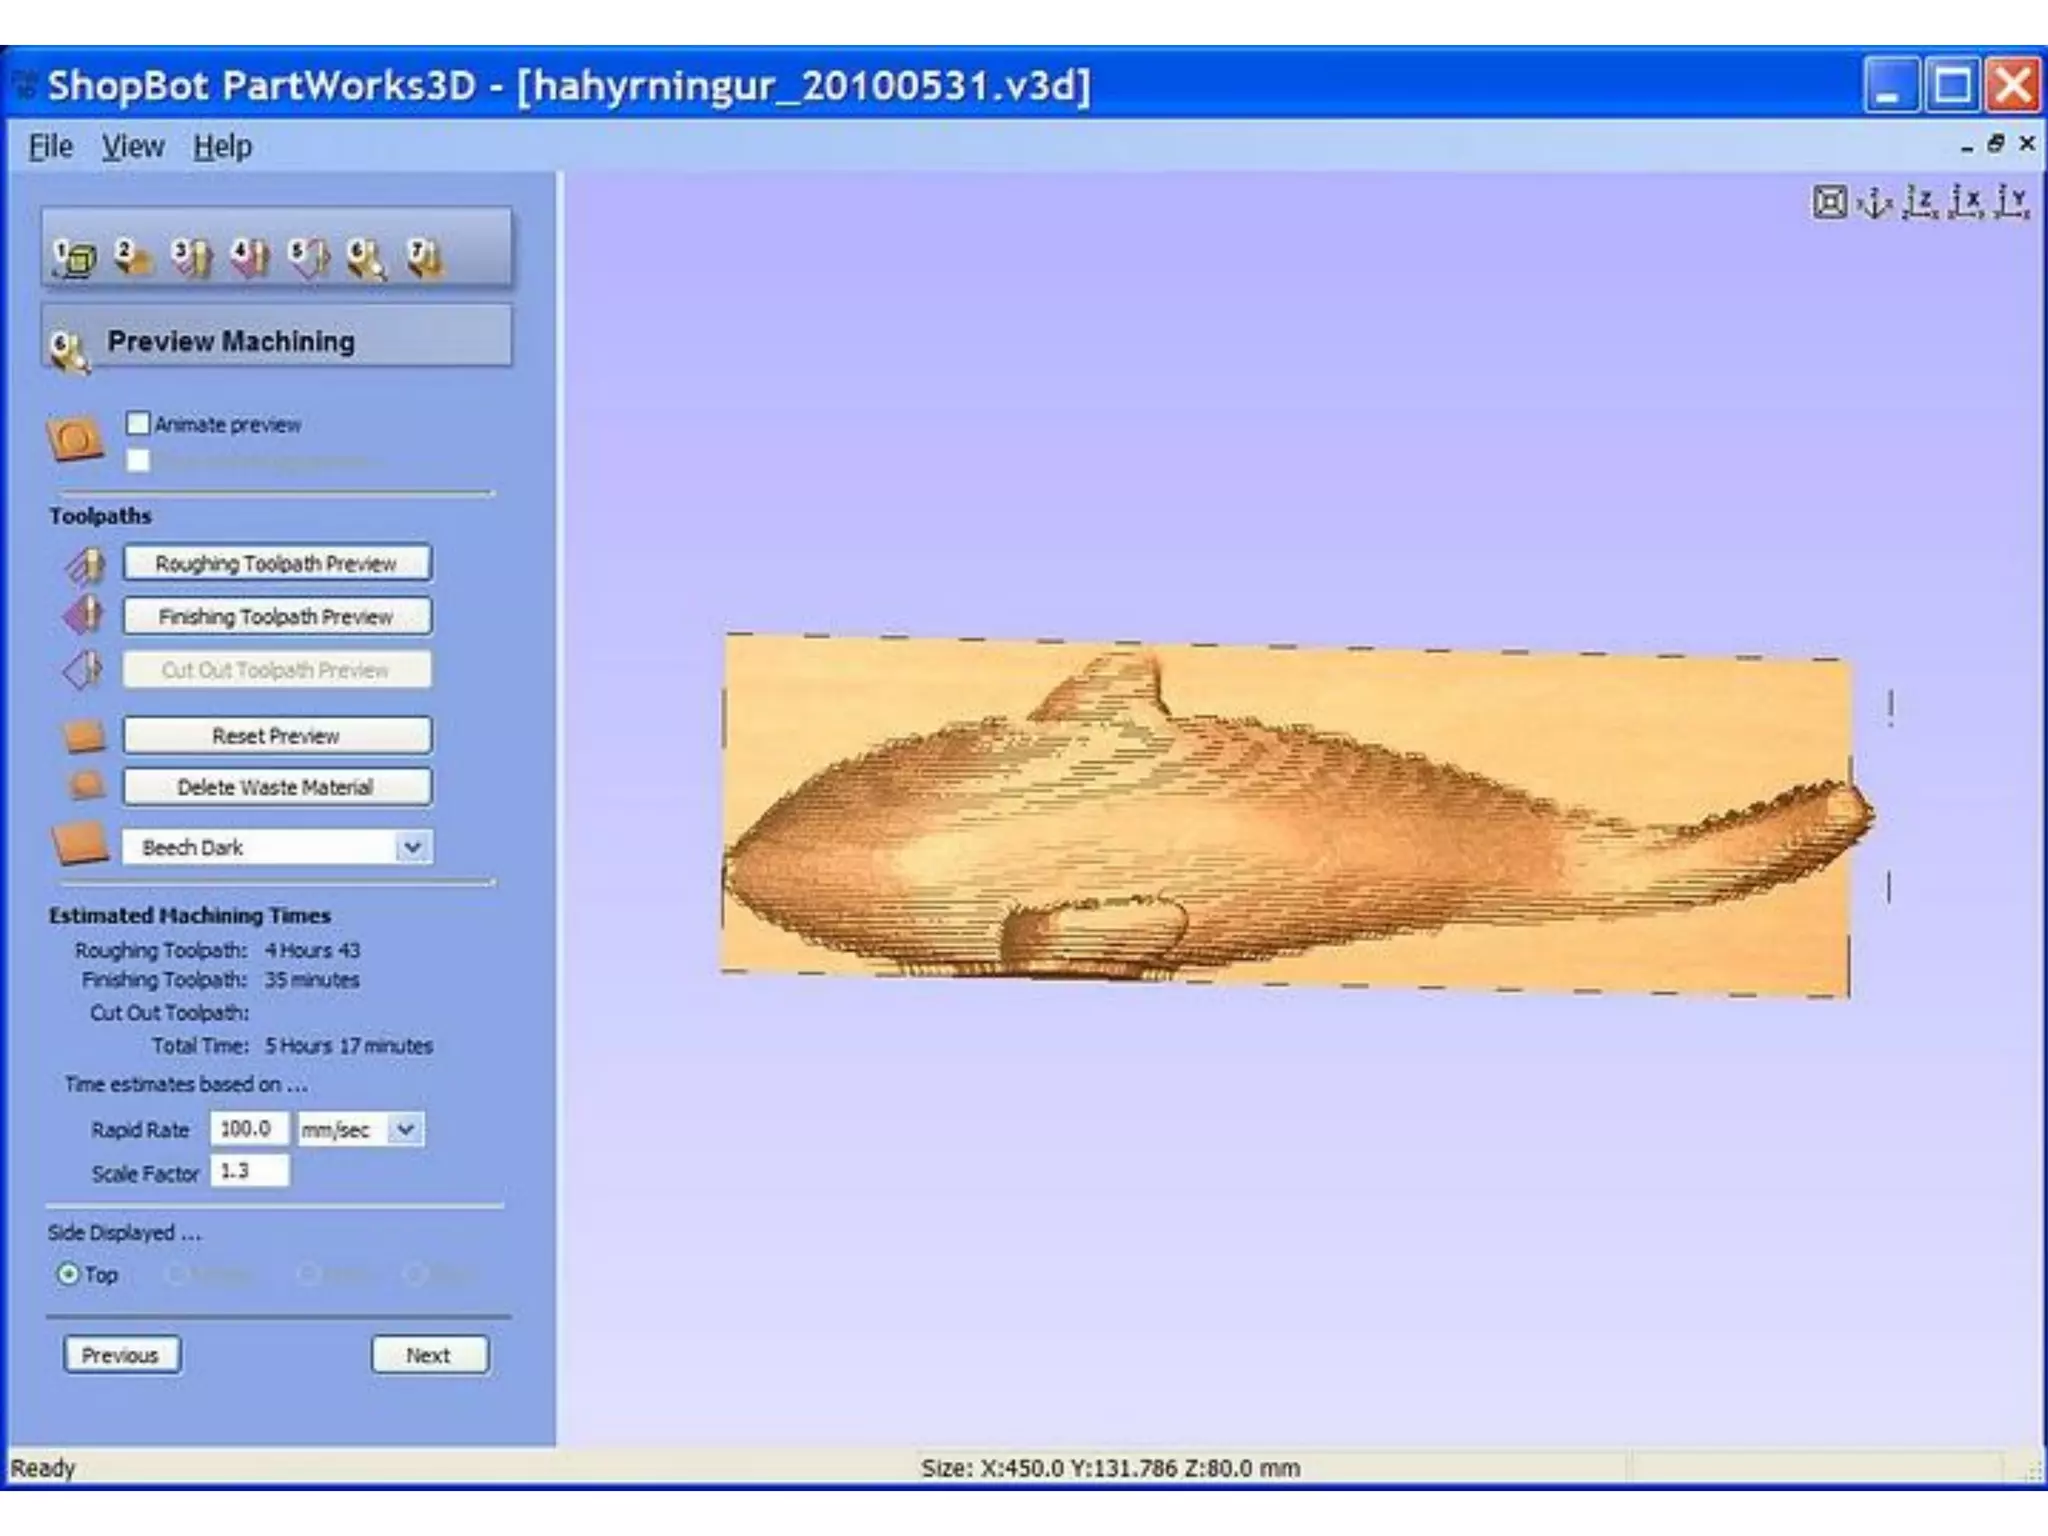Open the View menu
2048x1536 pixels.
click(132, 147)
